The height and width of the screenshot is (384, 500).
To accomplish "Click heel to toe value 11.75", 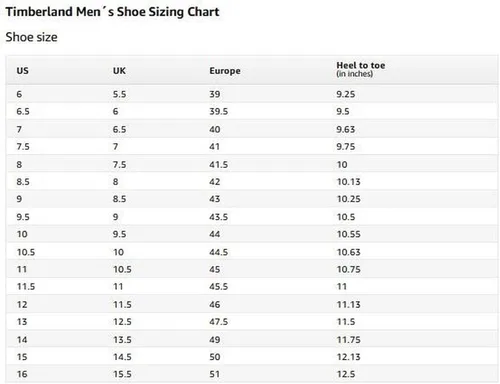I will tap(348, 340).
